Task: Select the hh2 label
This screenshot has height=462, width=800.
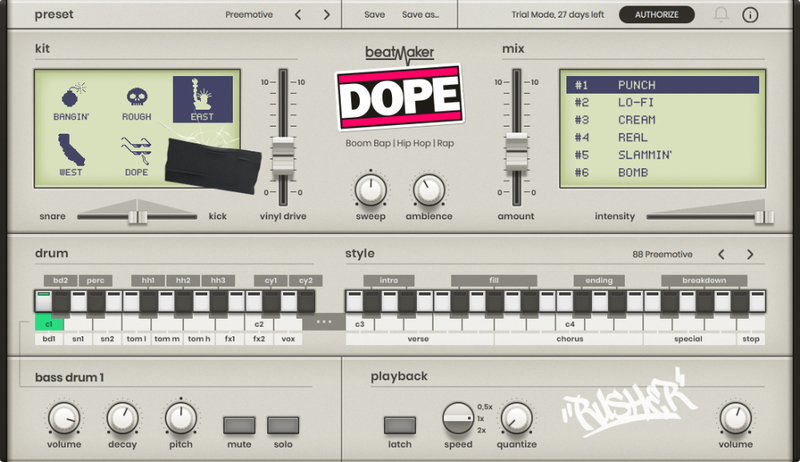Action: coord(183,280)
